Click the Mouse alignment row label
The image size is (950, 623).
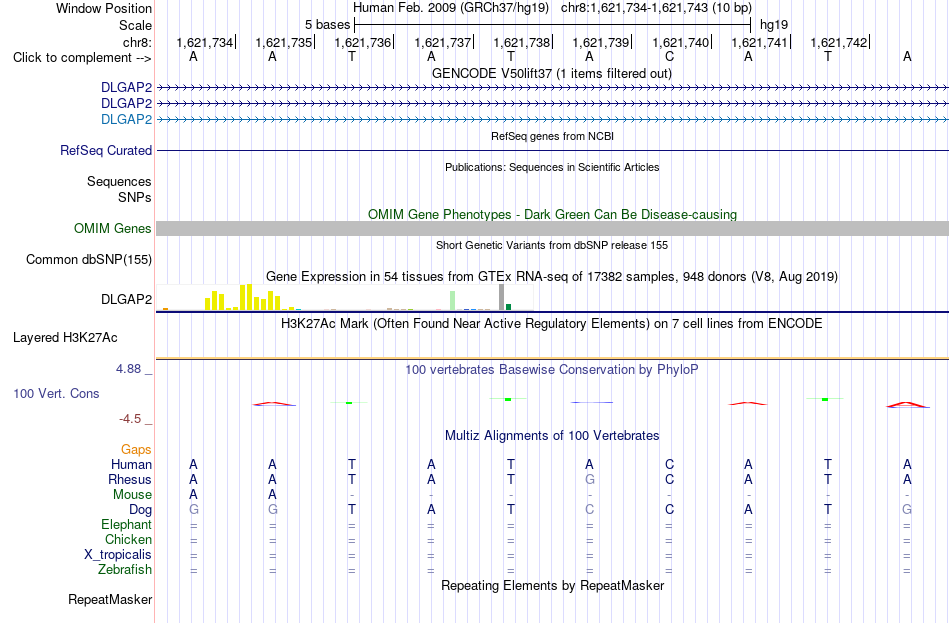(x=132, y=495)
